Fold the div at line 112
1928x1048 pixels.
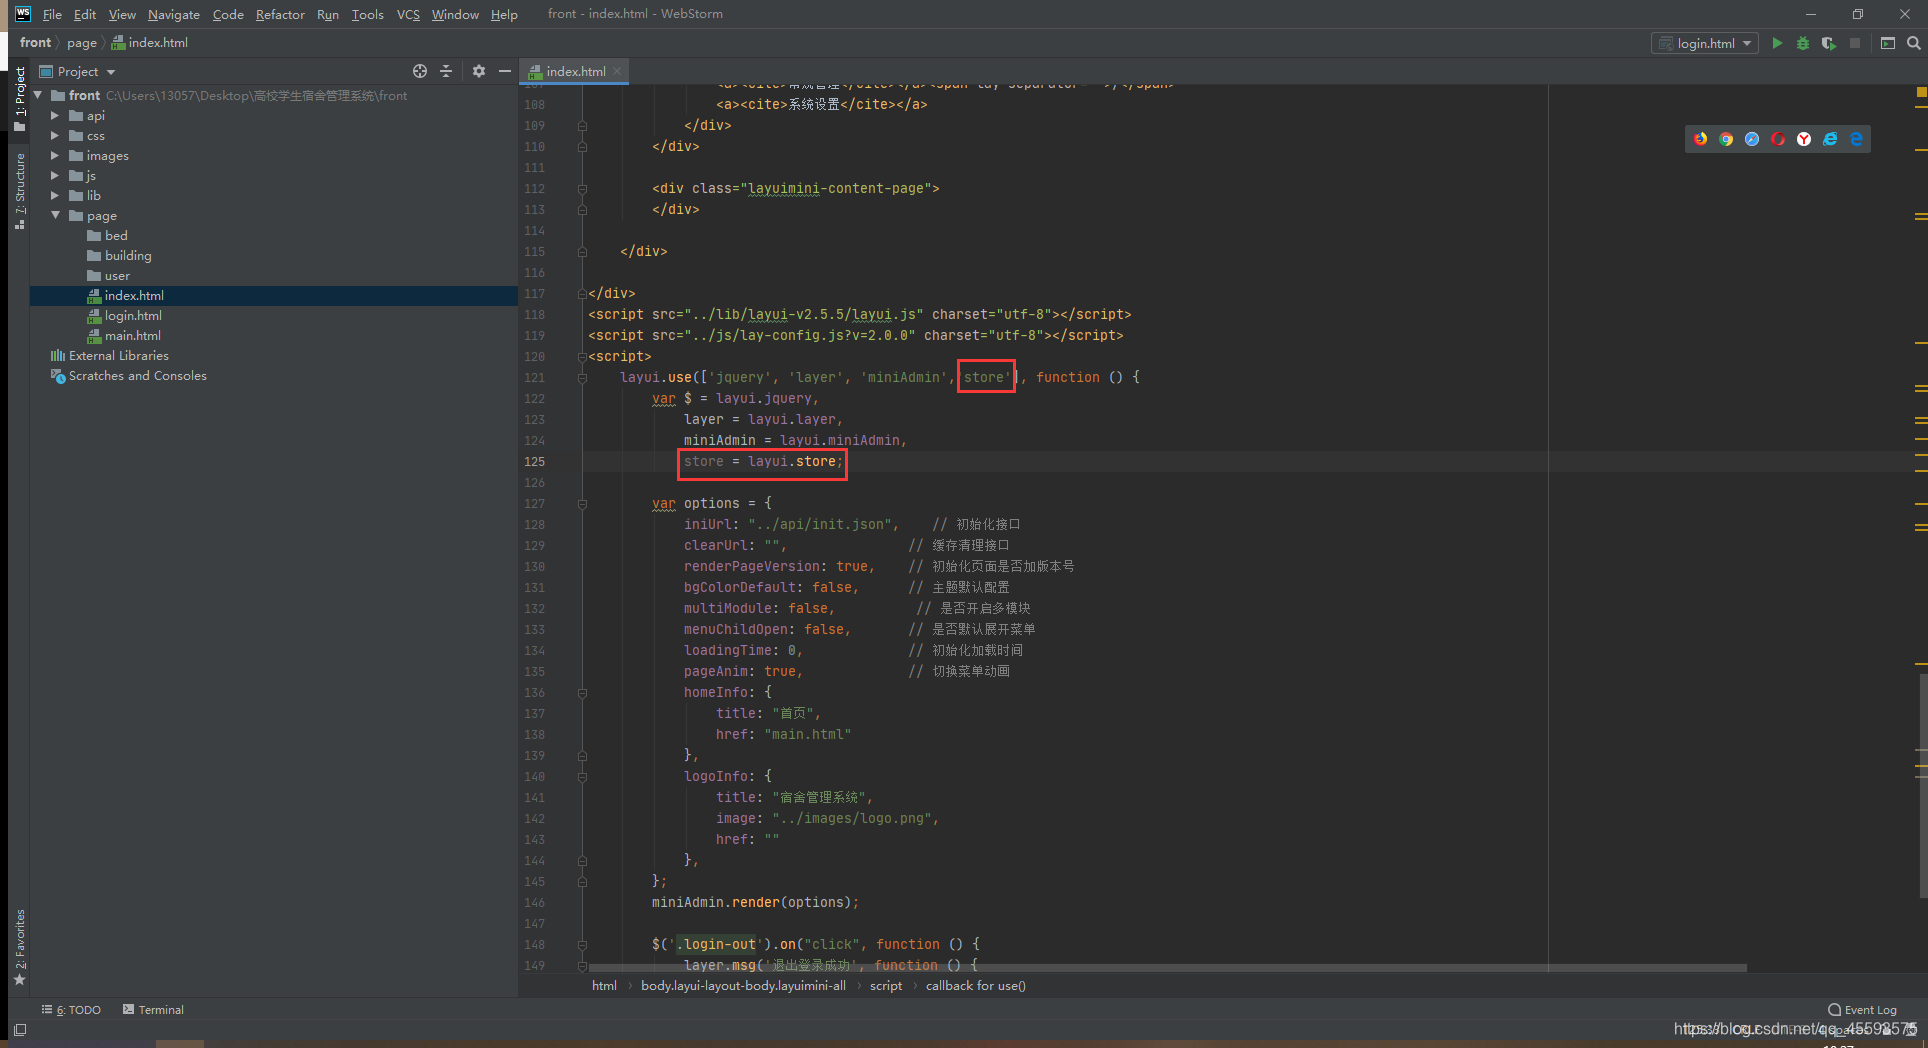coord(582,189)
